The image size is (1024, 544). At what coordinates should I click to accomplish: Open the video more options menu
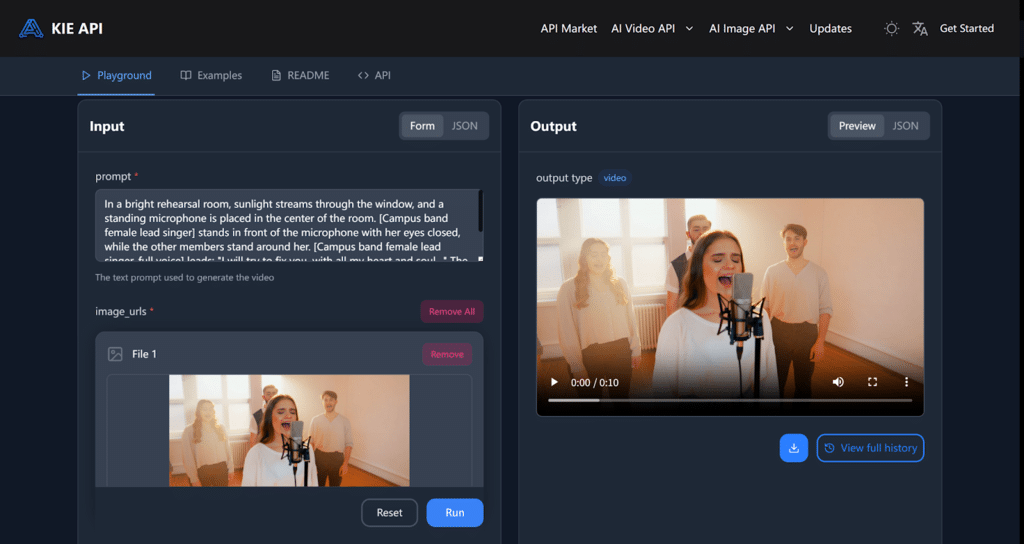click(906, 382)
